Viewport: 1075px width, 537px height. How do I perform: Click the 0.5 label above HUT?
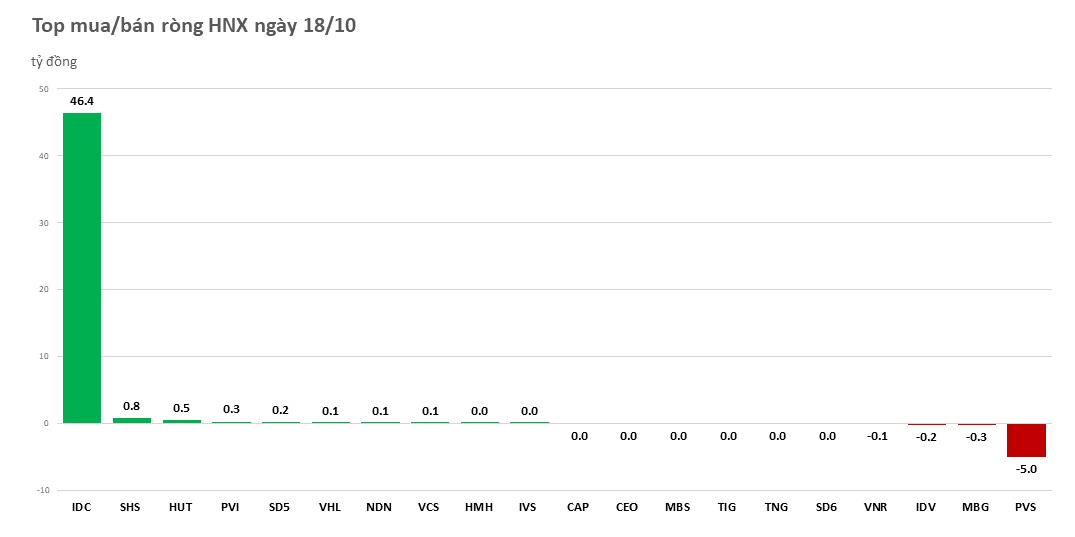(x=181, y=408)
